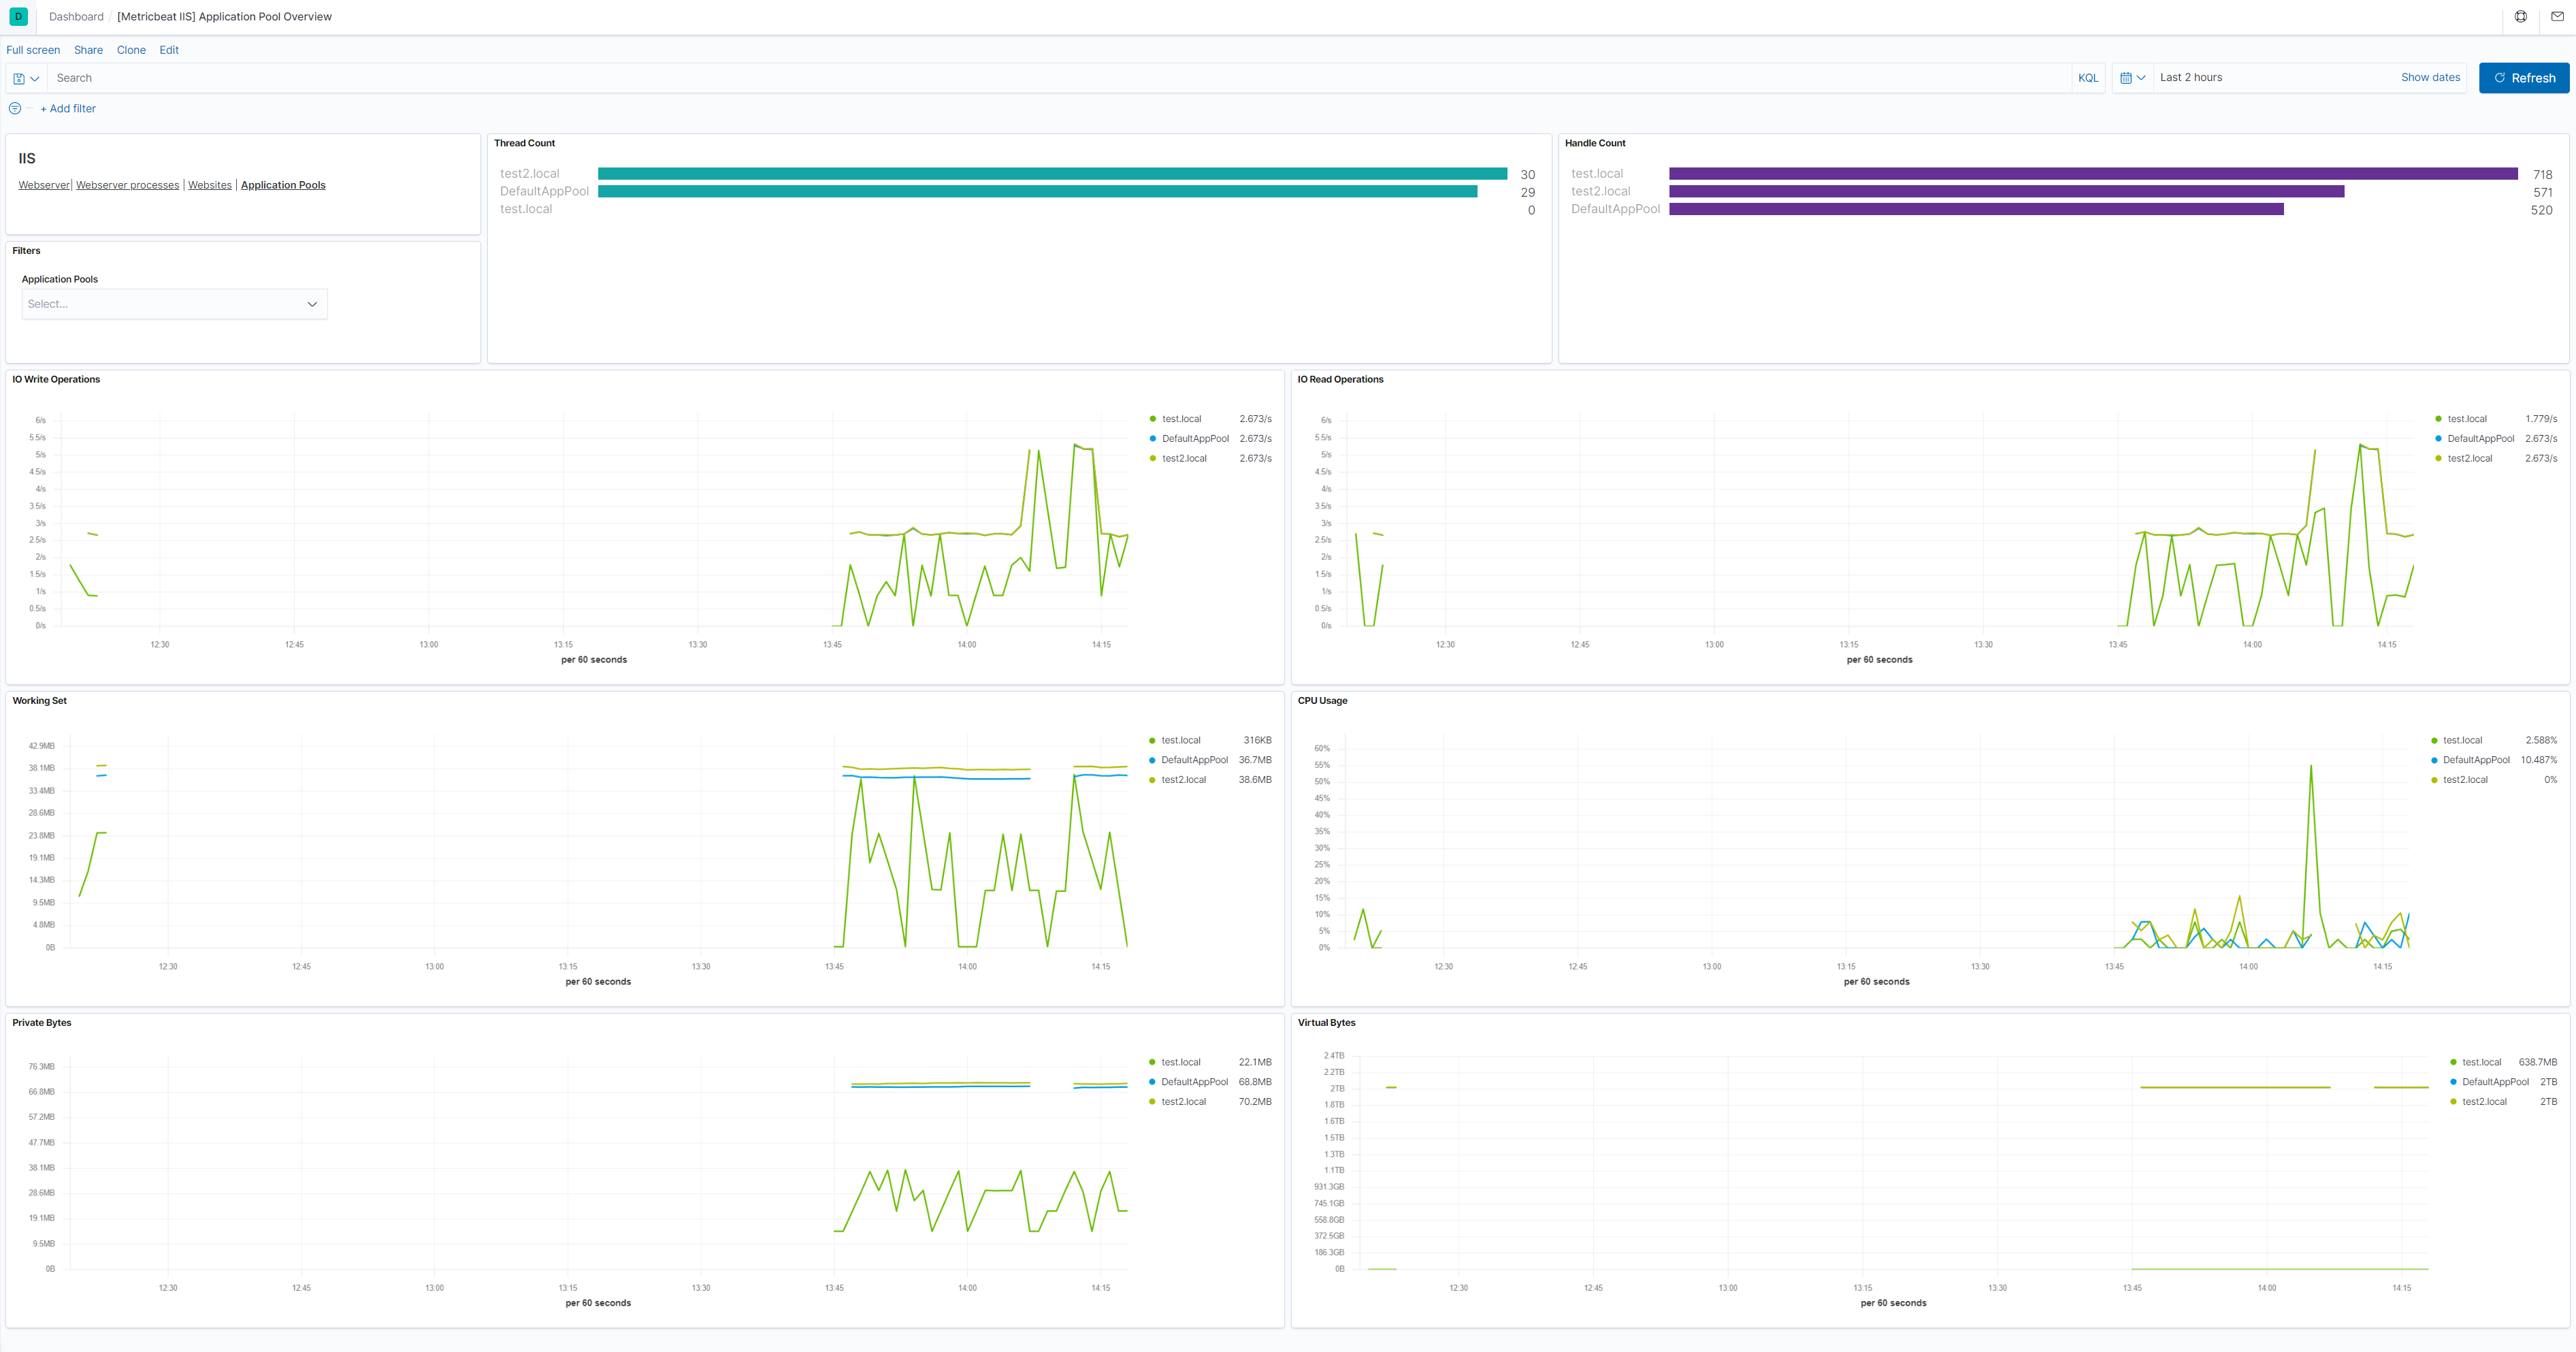The width and height of the screenshot is (2576, 1352).
Task: Click the blue DefaultAppPool color dot in Virtual Bytes legend
Action: click(x=2453, y=1082)
